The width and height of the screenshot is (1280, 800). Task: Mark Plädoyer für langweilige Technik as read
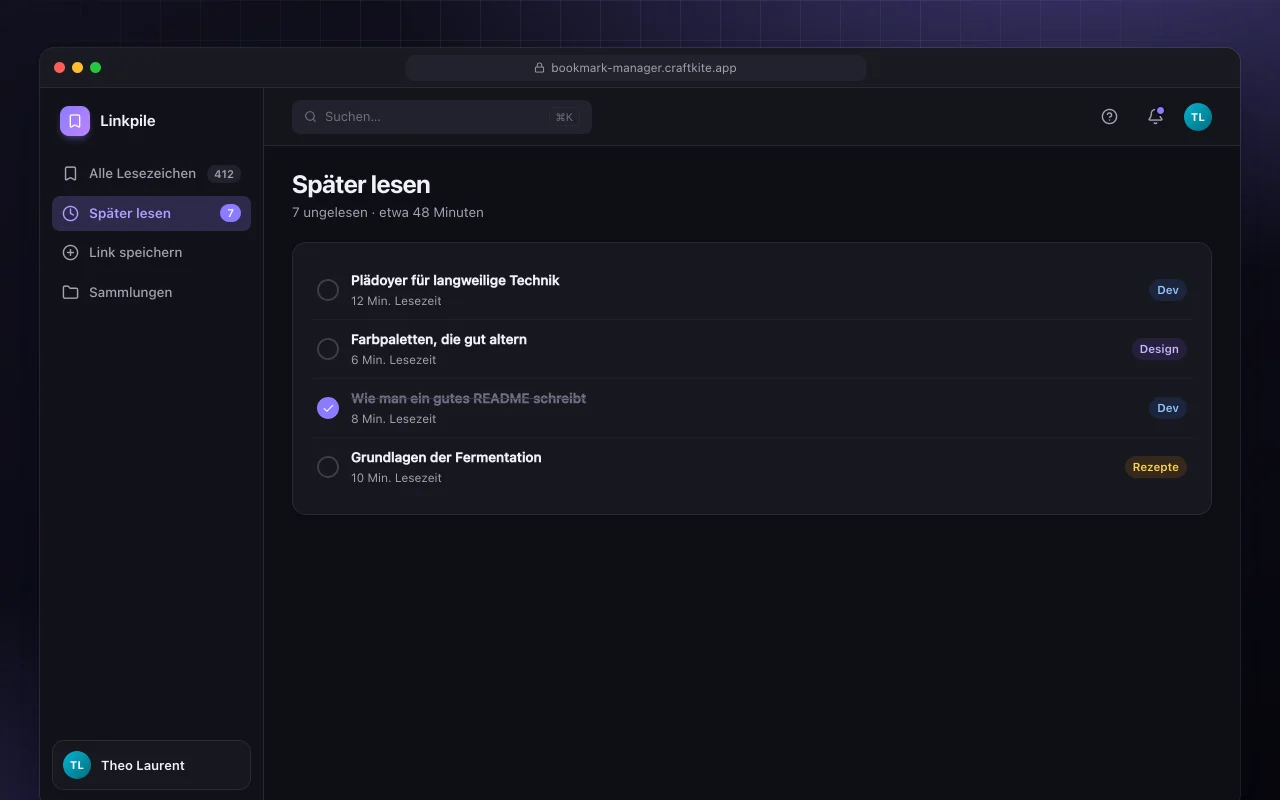coord(328,290)
